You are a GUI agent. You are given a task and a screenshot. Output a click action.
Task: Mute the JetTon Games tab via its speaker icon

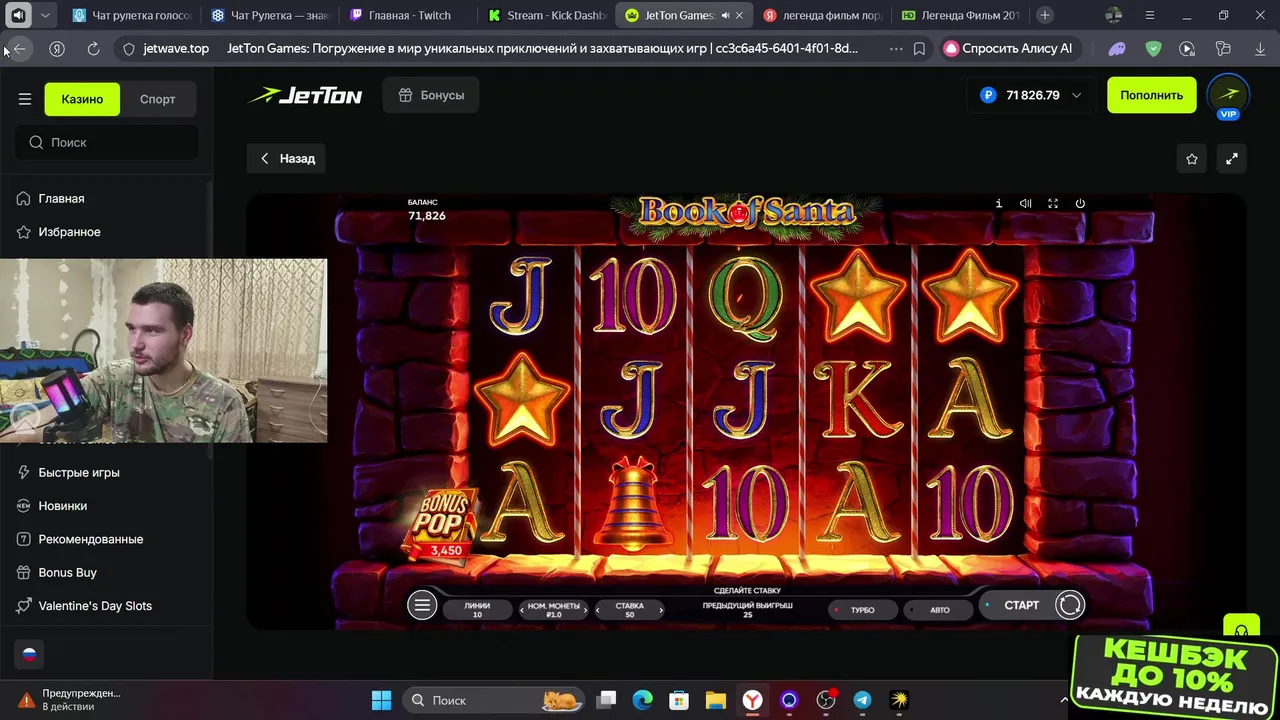pyautogui.click(x=725, y=15)
